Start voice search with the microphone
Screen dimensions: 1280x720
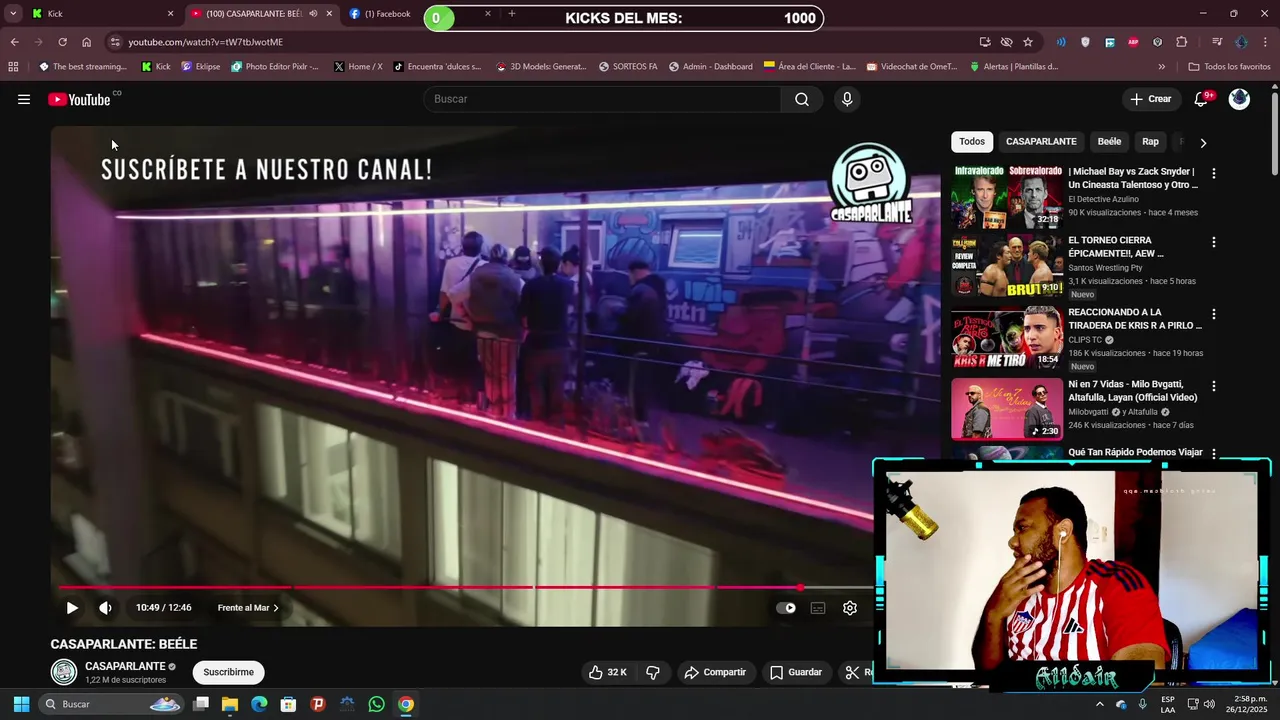point(847,99)
